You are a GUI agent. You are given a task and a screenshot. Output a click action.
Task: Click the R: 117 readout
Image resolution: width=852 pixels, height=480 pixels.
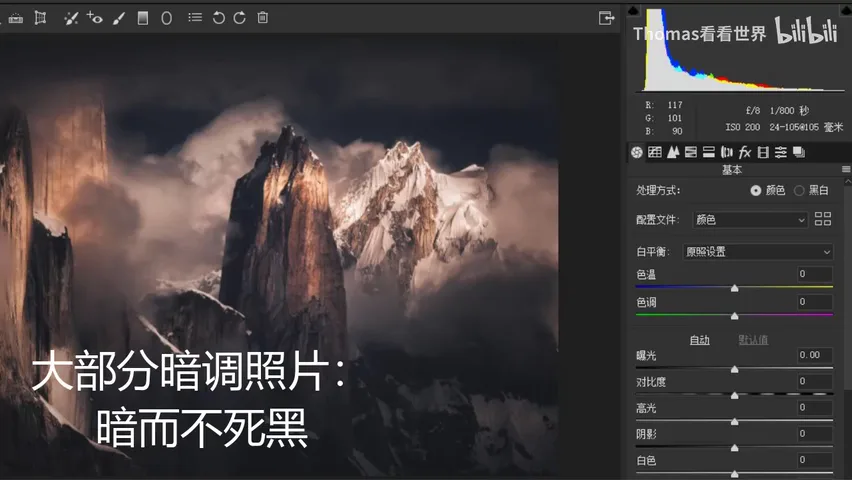(664, 105)
